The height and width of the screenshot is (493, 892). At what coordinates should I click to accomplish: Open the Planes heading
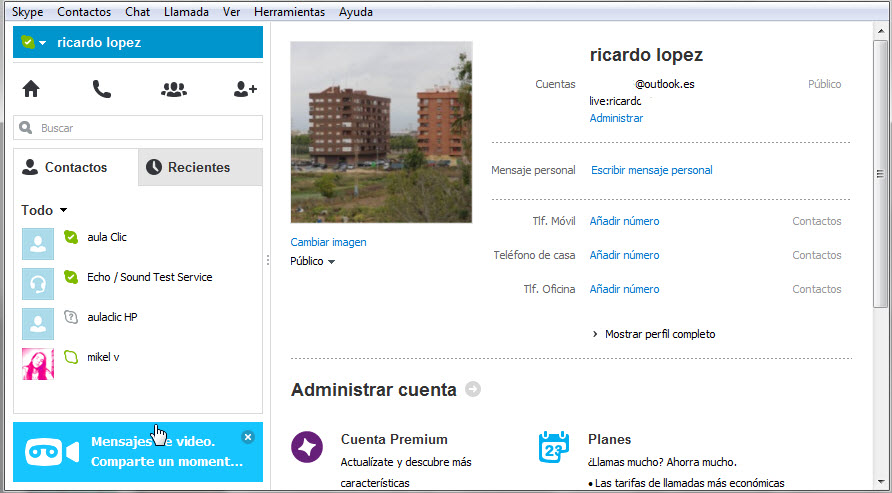[x=609, y=440]
